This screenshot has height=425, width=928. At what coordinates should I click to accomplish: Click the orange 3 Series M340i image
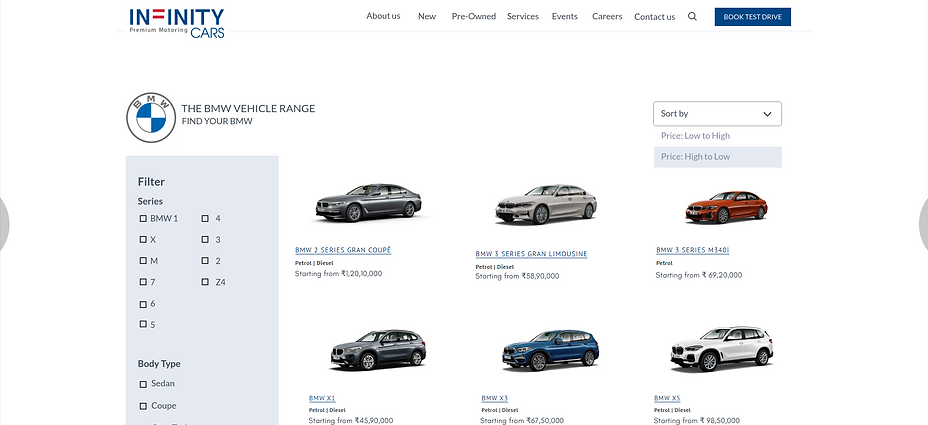tap(726, 207)
